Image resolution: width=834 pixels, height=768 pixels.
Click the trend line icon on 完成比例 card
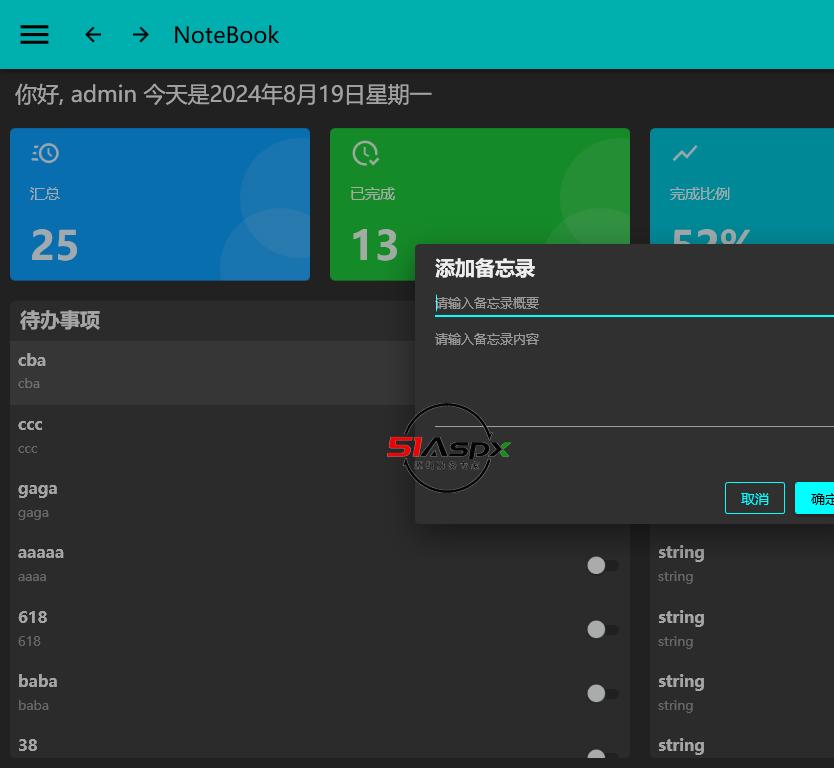point(685,153)
